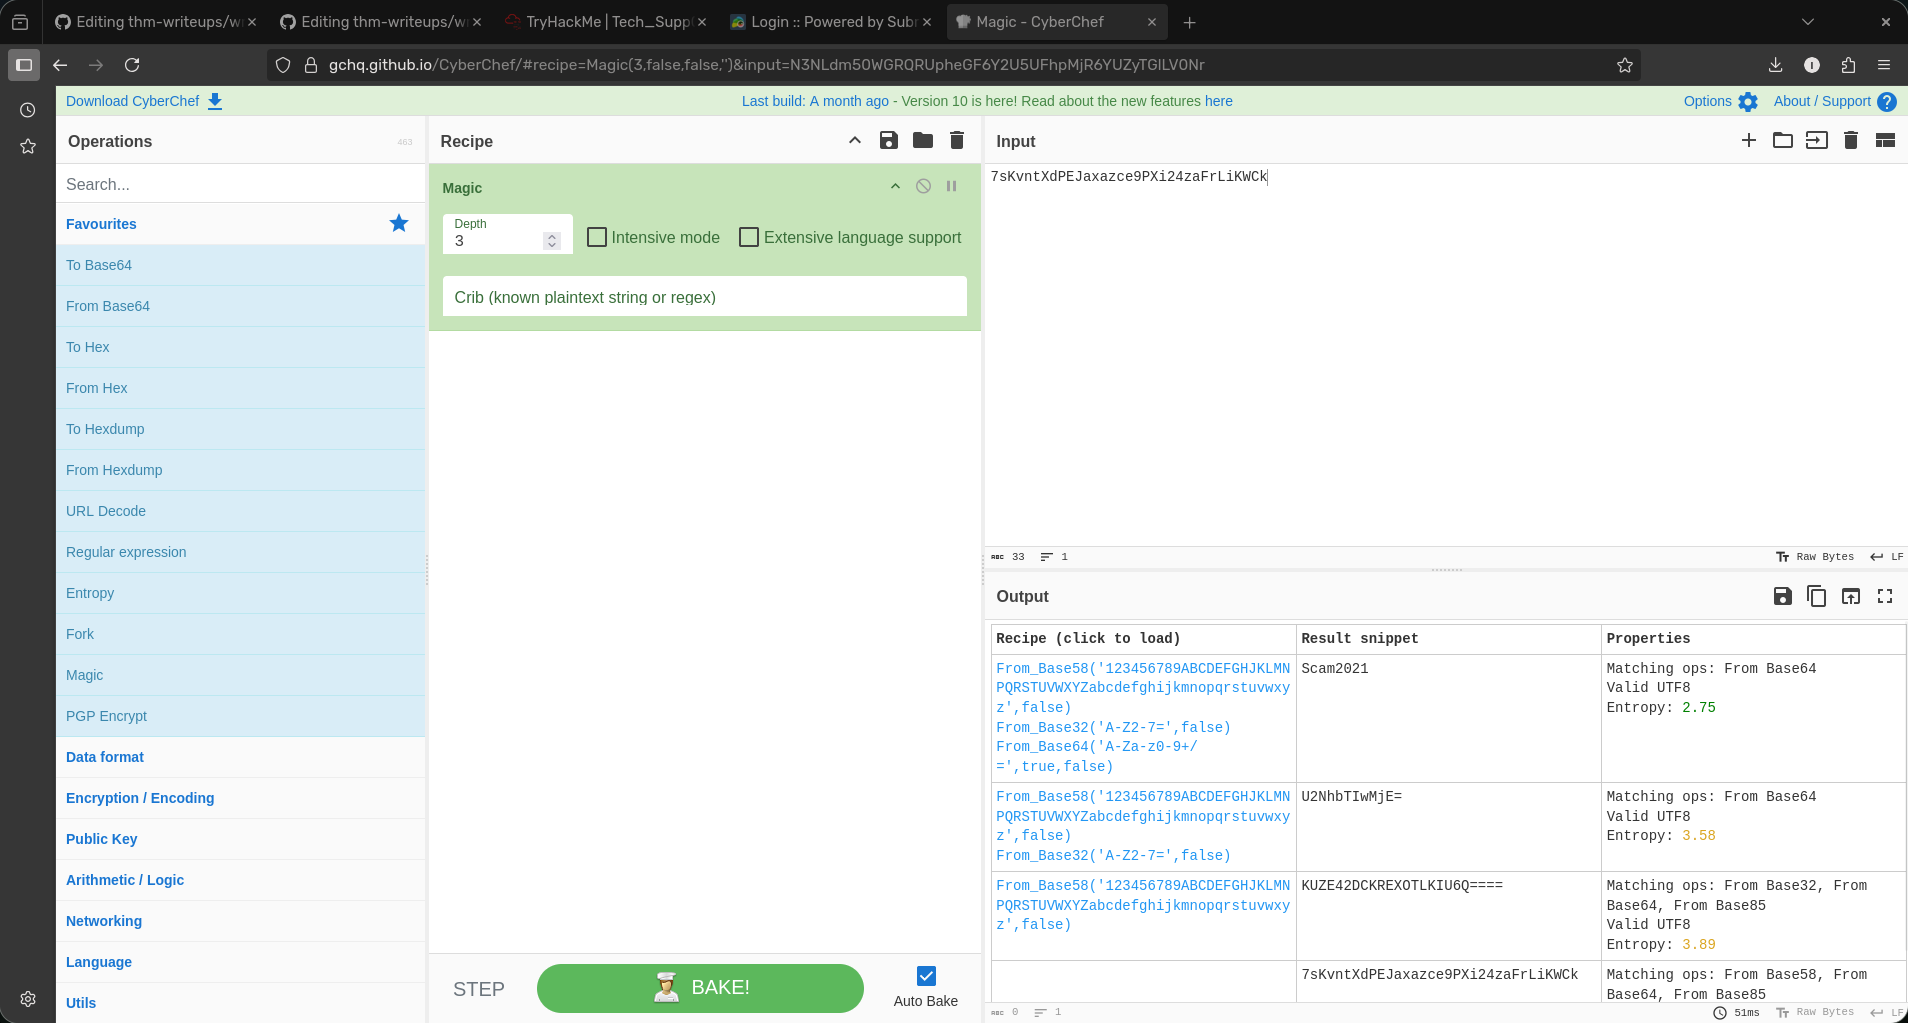Switch to first Editing thm-writeups tab

pyautogui.click(x=156, y=22)
